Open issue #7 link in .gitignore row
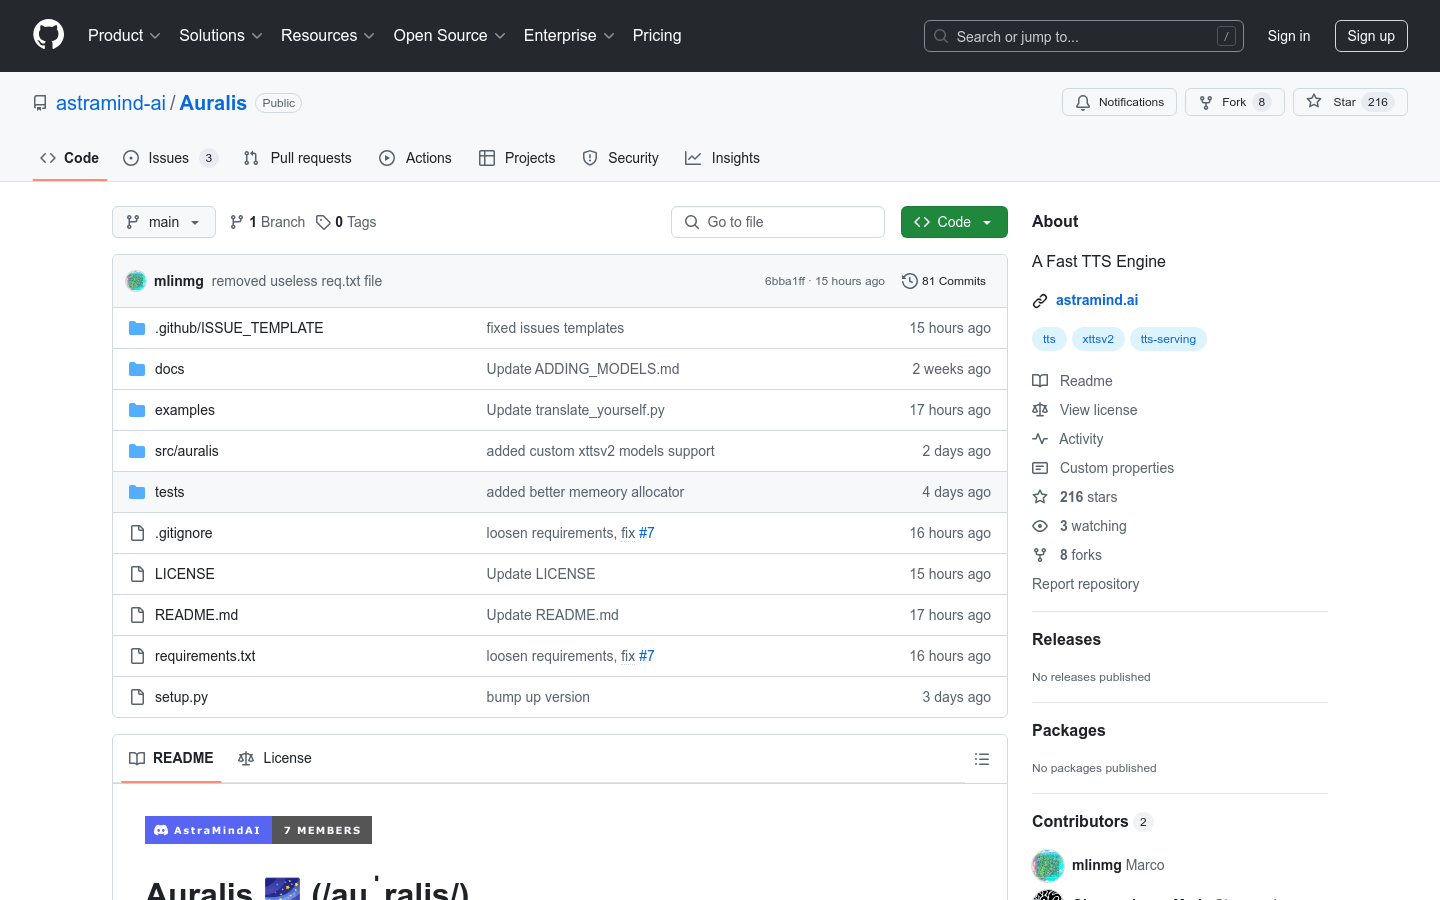1440x900 pixels. point(647,533)
